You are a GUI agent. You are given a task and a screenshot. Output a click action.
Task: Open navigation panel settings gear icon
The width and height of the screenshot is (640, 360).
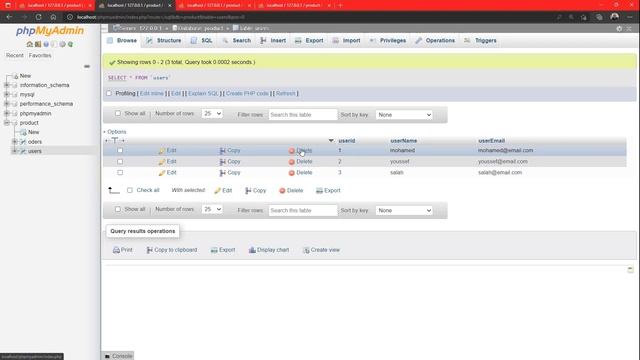[62, 44]
